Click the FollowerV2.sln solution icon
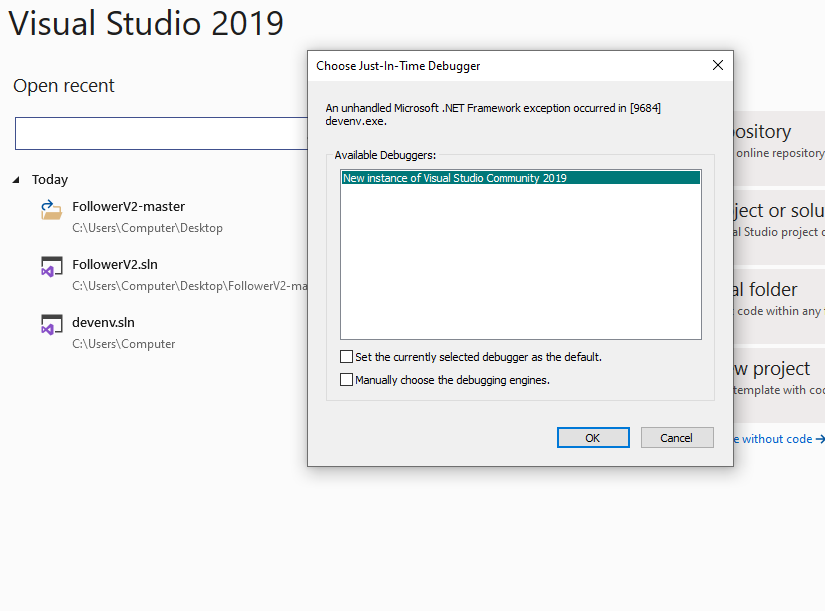825x611 pixels. pos(52,267)
